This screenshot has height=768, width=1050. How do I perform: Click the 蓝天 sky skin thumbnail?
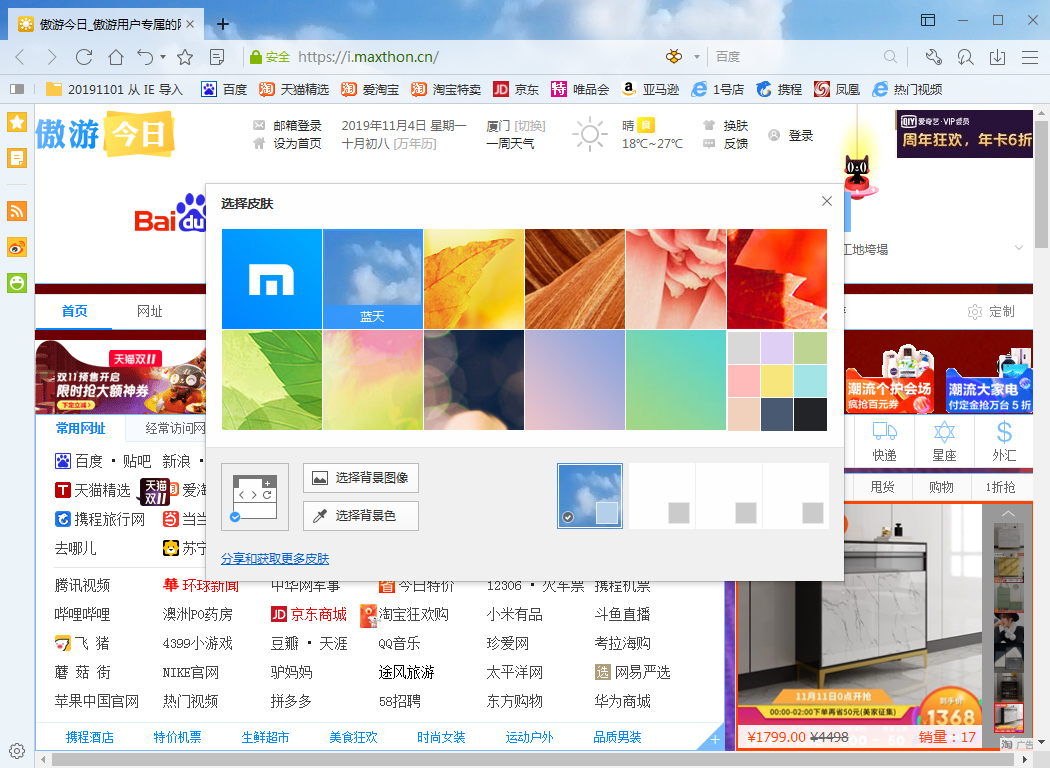(371, 280)
